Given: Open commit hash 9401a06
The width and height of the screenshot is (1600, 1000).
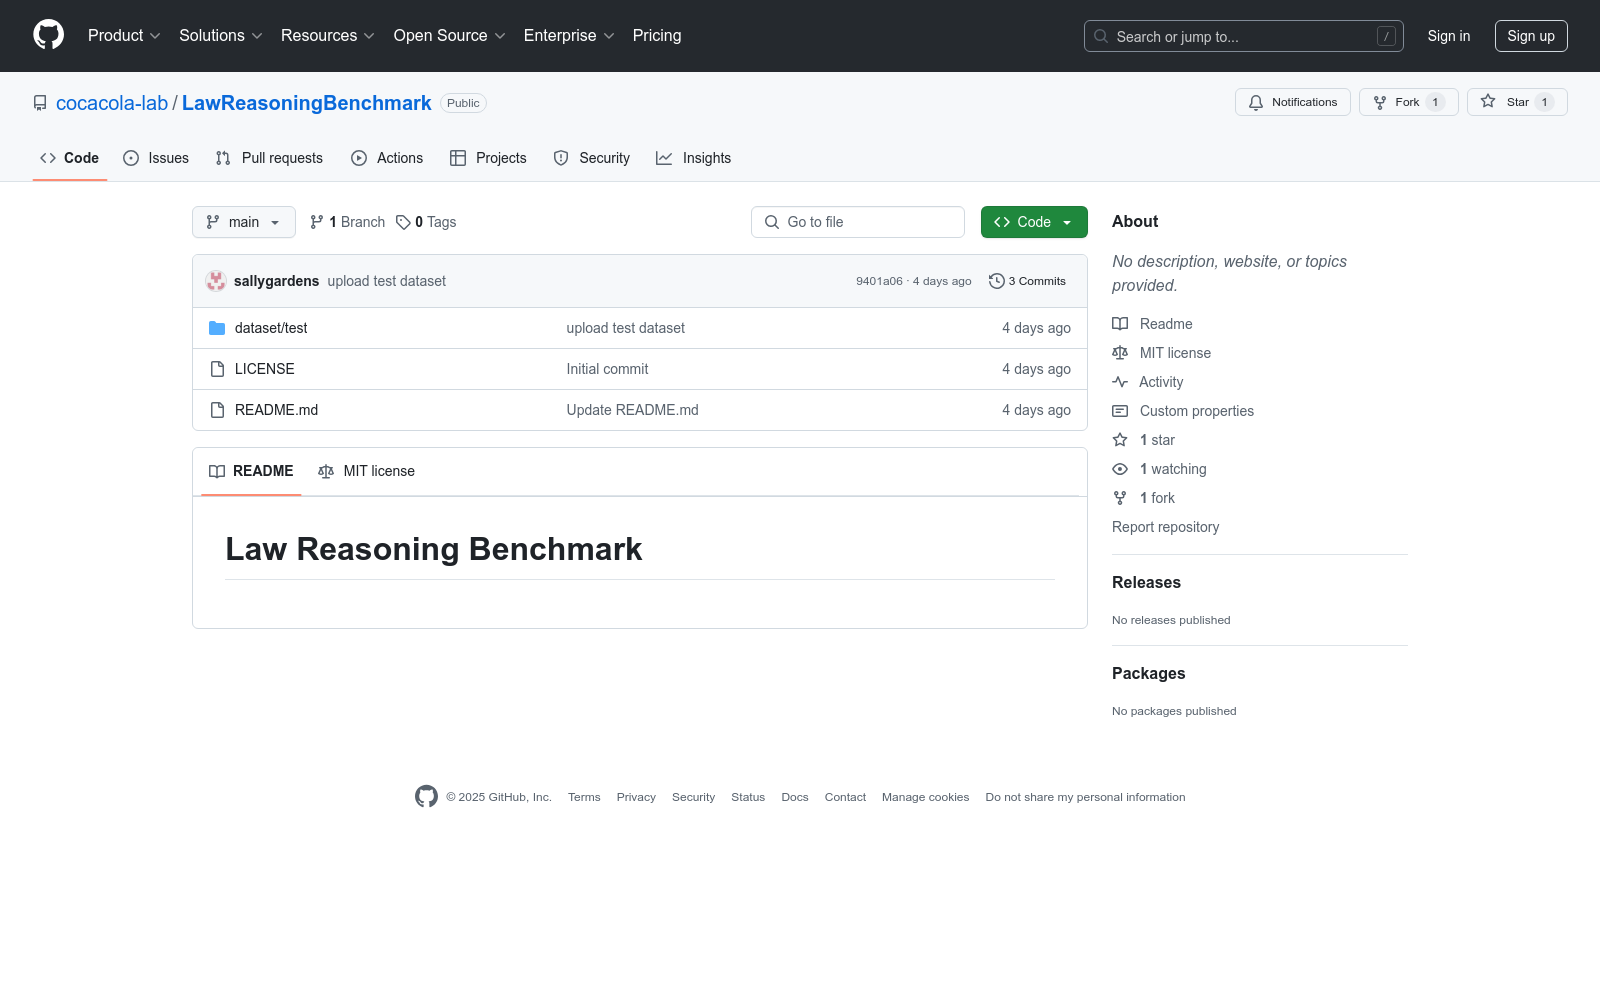Looking at the screenshot, I should point(879,281).
